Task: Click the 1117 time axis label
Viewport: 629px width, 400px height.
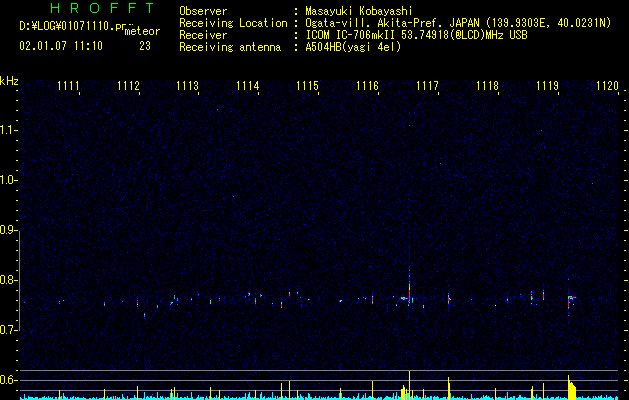Action: coord(427,86)
